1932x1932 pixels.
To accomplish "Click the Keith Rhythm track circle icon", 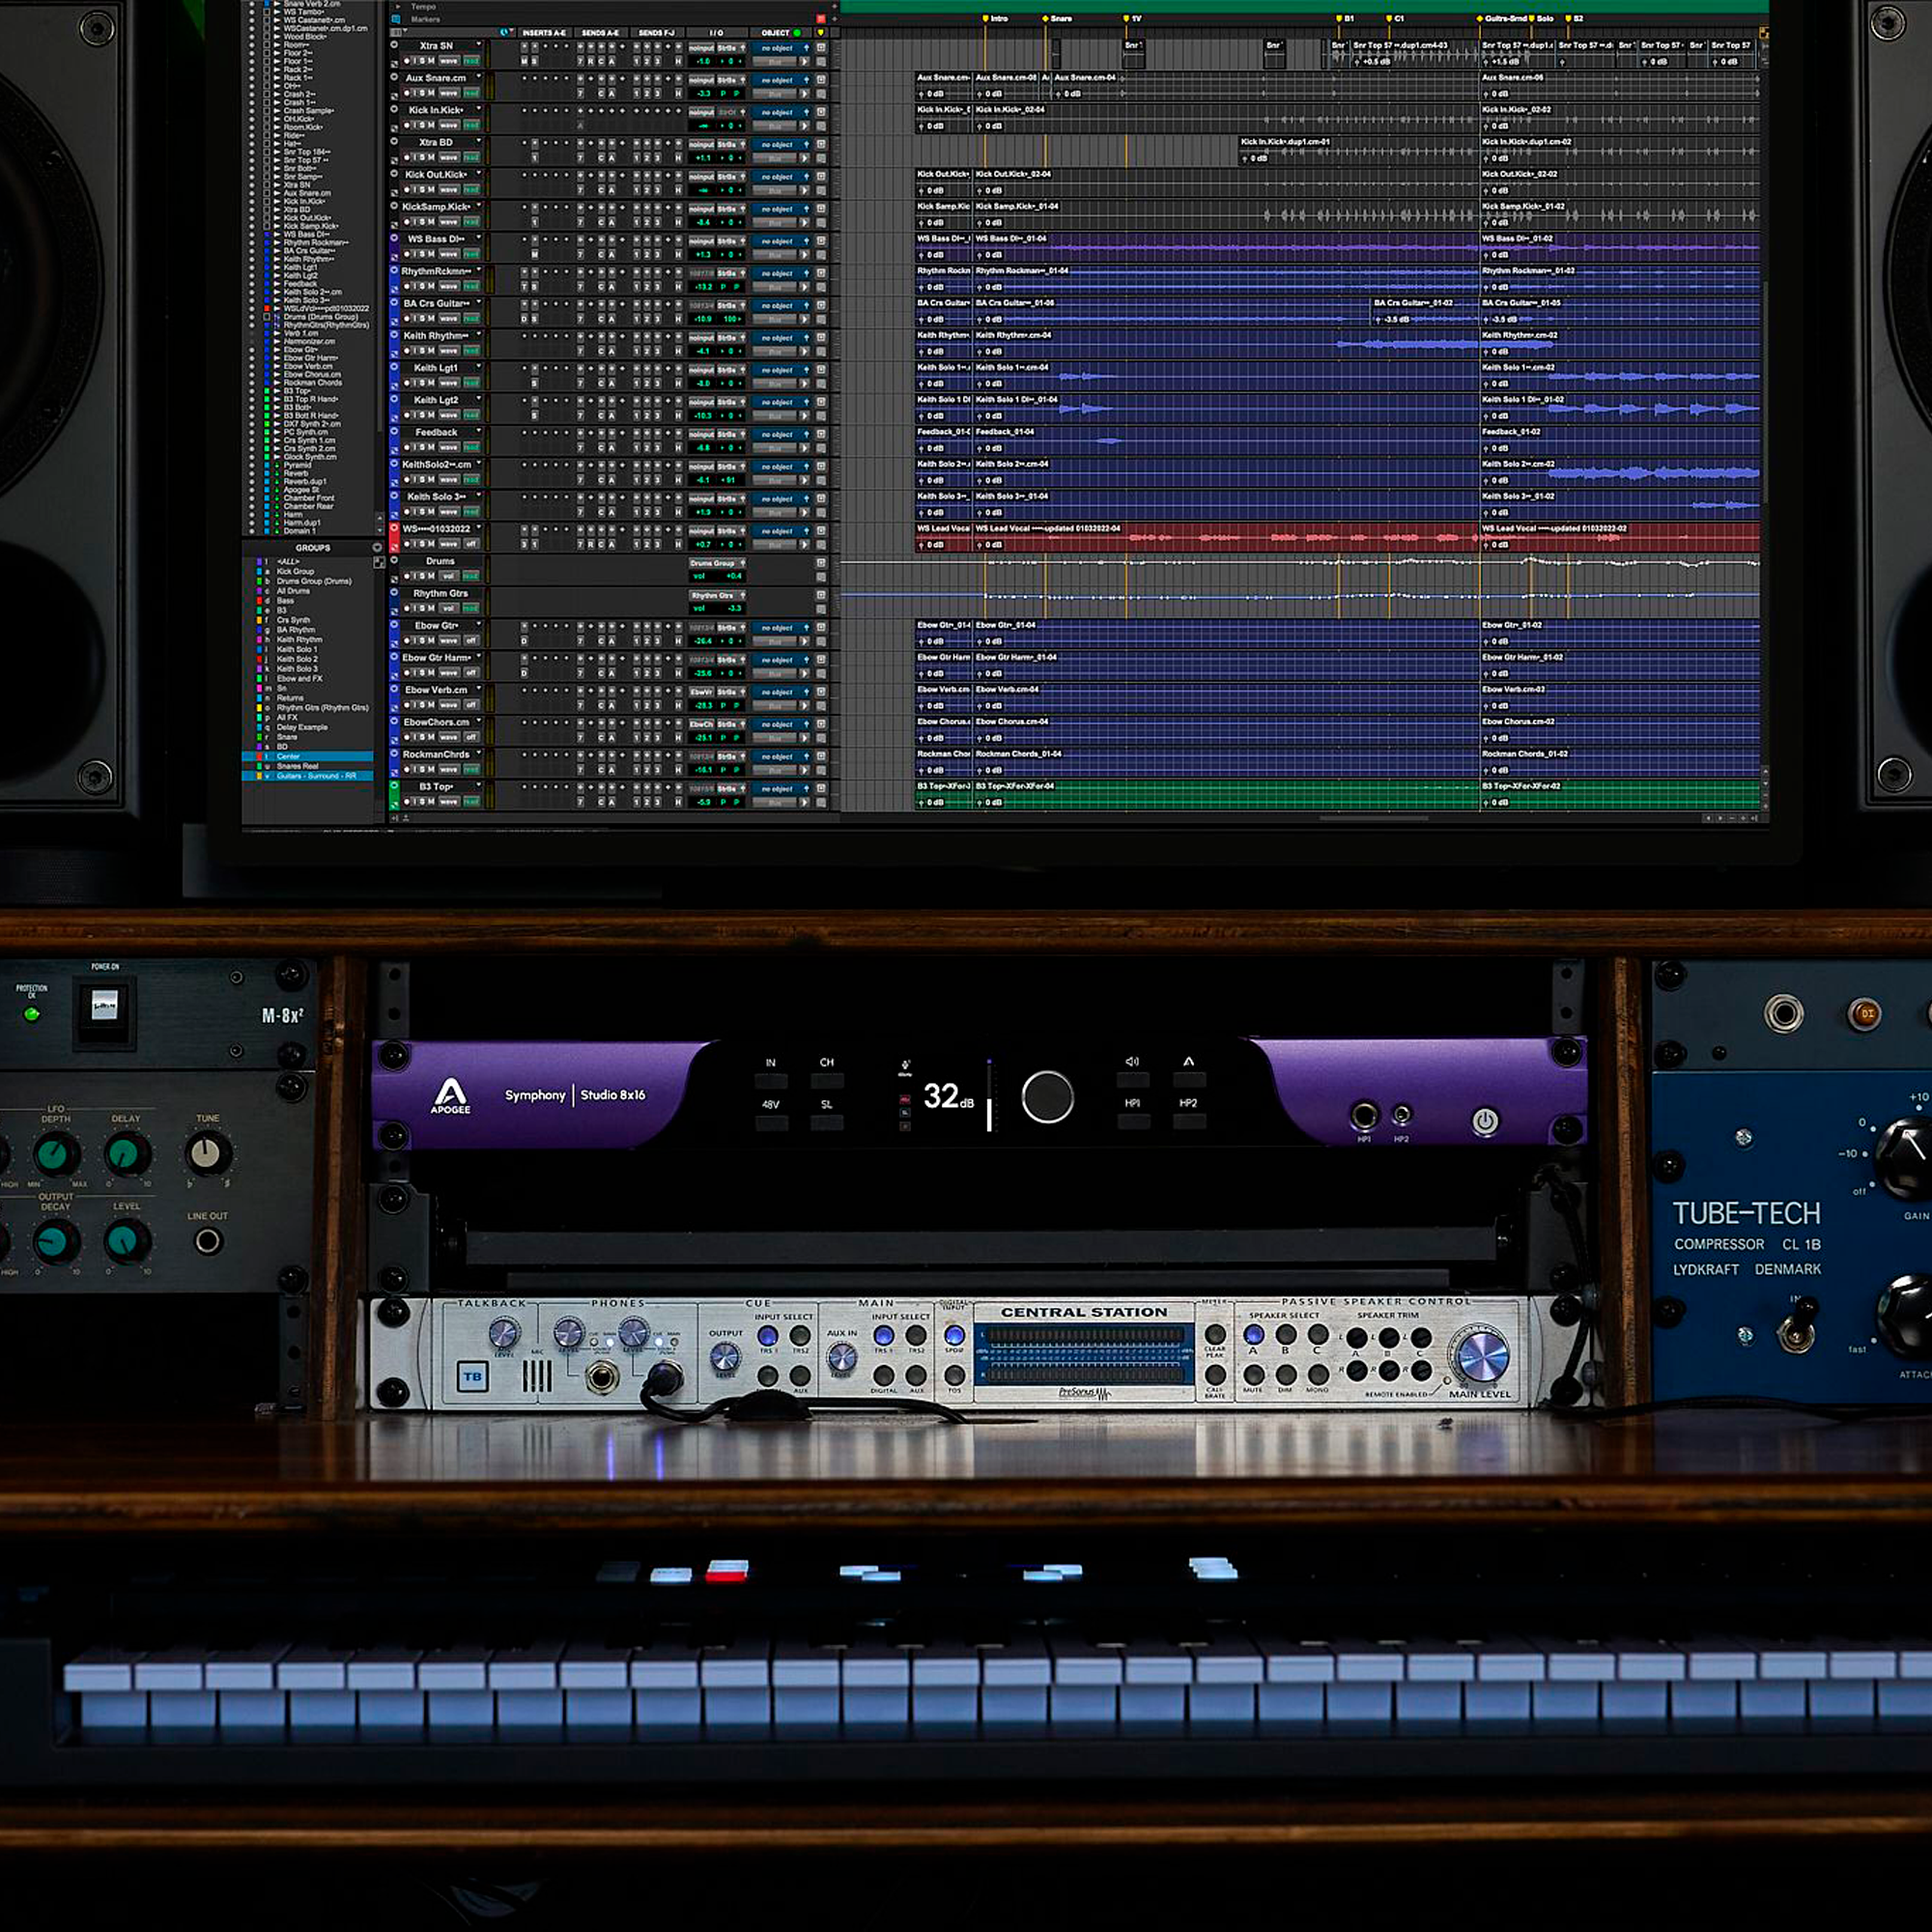I will tap(394, 335).
